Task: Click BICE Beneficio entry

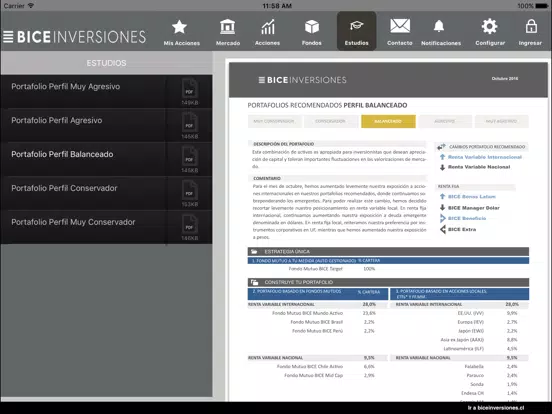Action: 463,218
